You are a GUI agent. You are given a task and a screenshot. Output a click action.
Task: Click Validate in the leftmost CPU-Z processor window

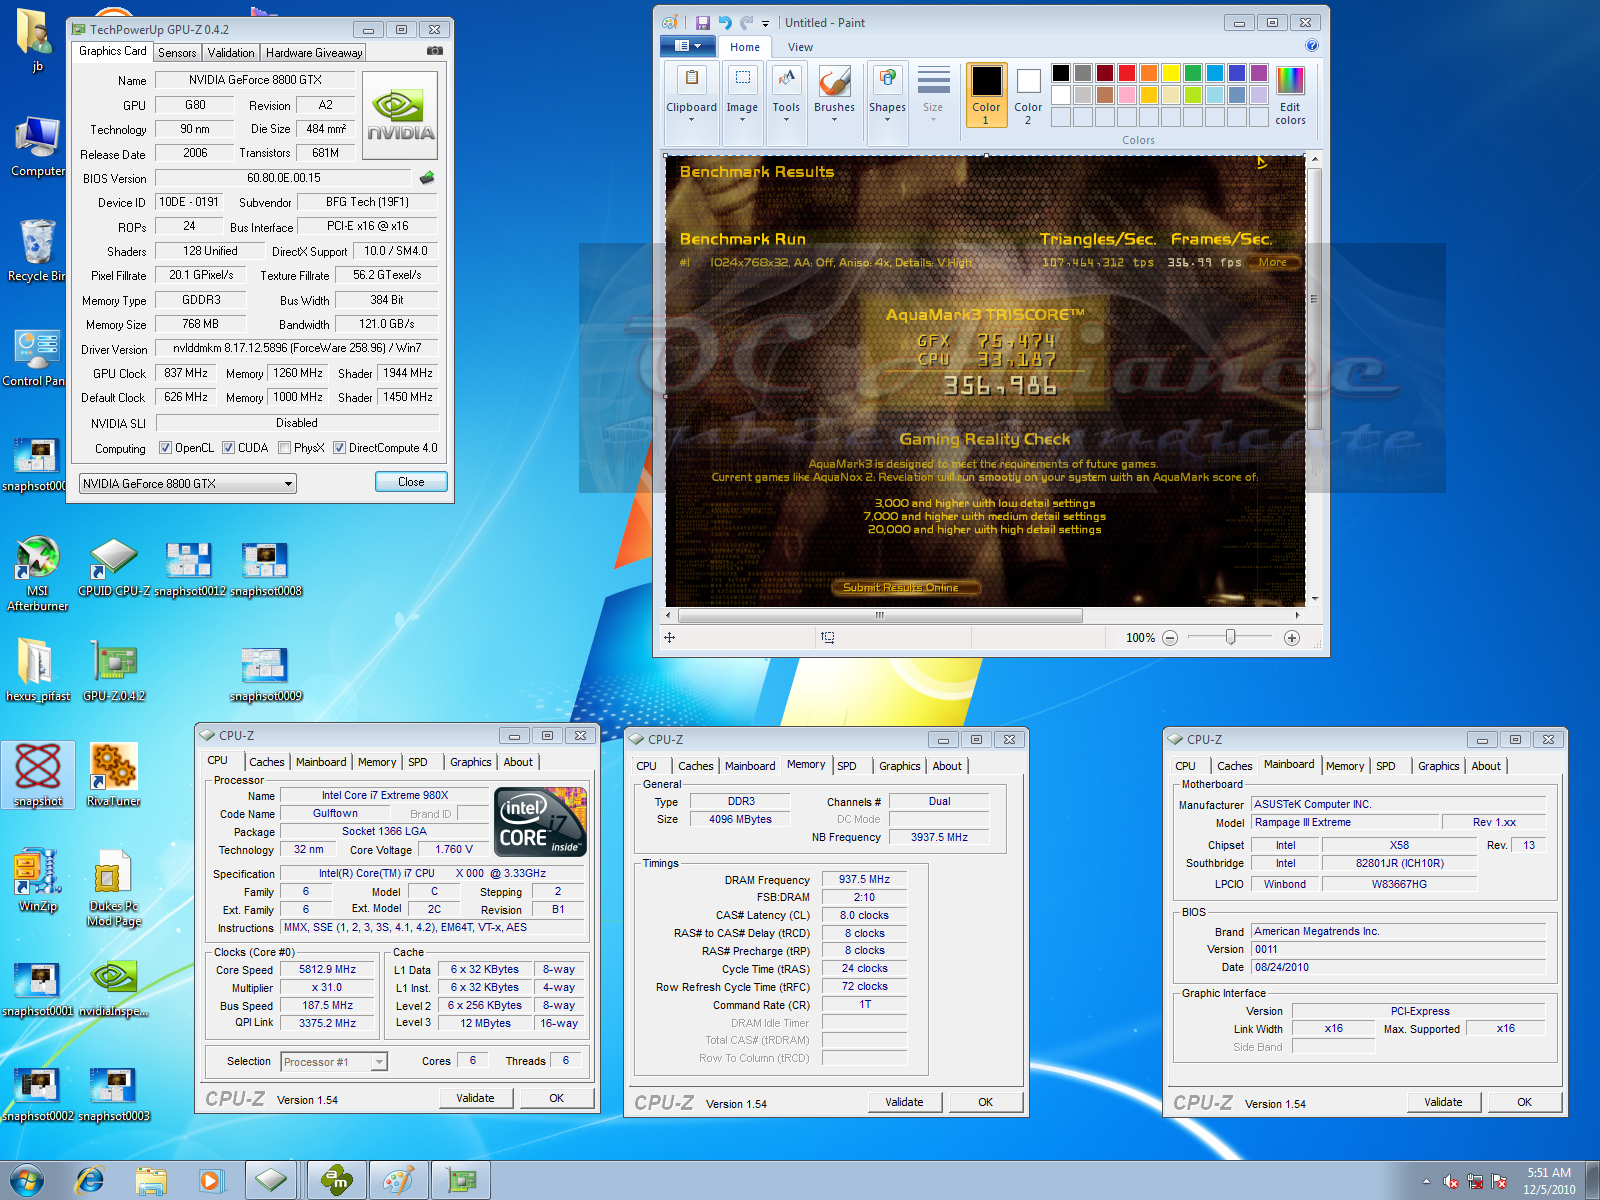tap(475, 1098)
